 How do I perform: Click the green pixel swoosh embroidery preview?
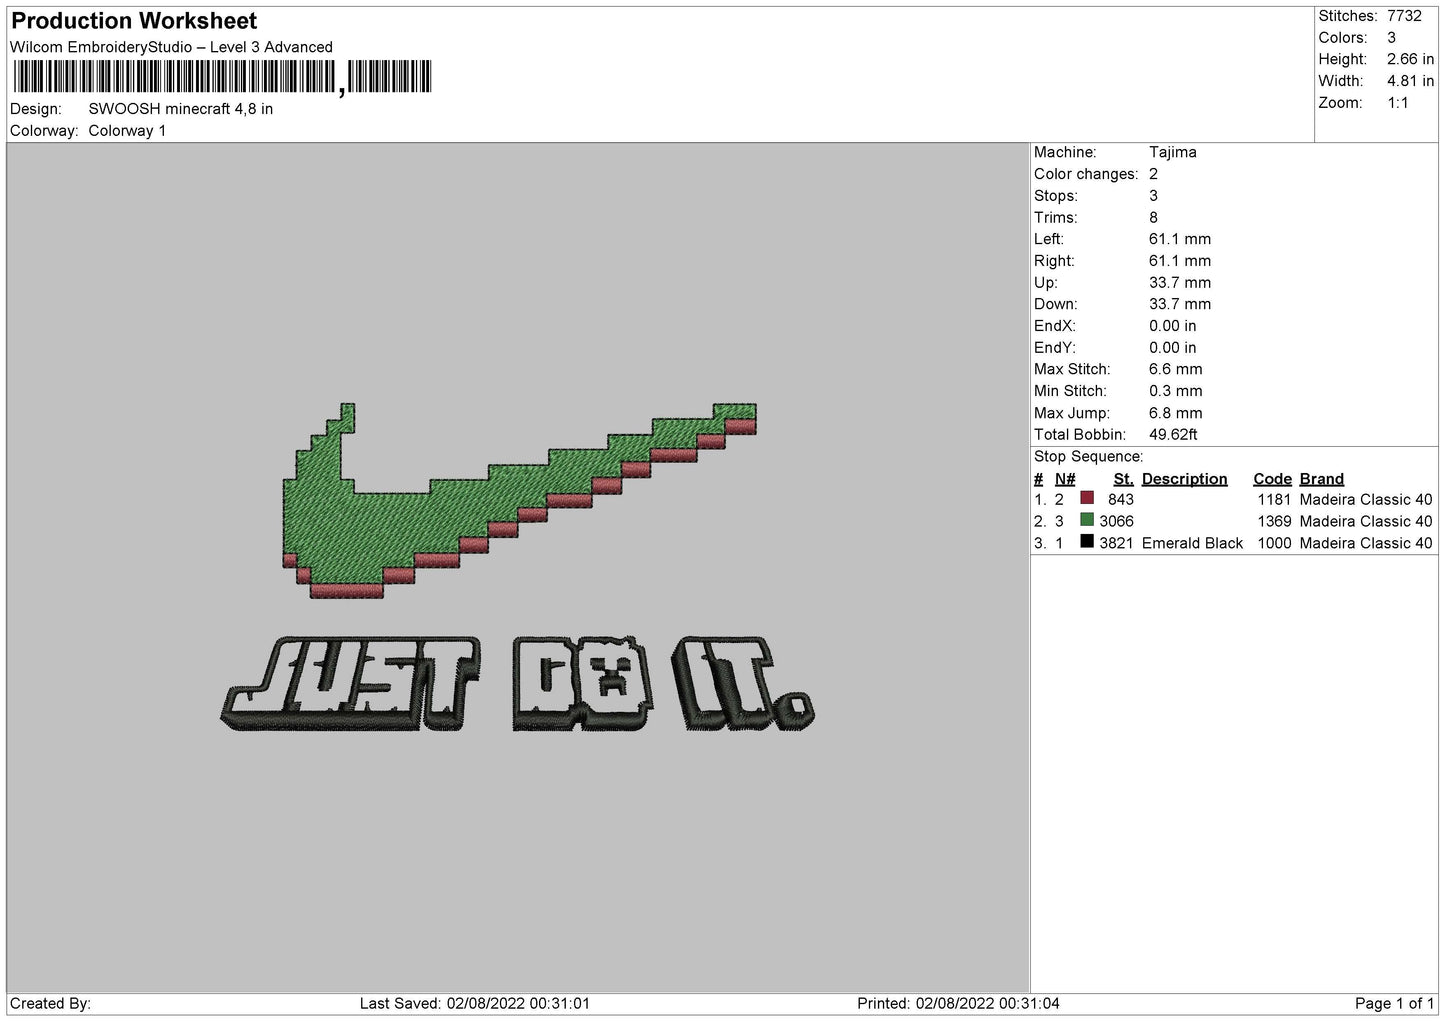(519, 500)
